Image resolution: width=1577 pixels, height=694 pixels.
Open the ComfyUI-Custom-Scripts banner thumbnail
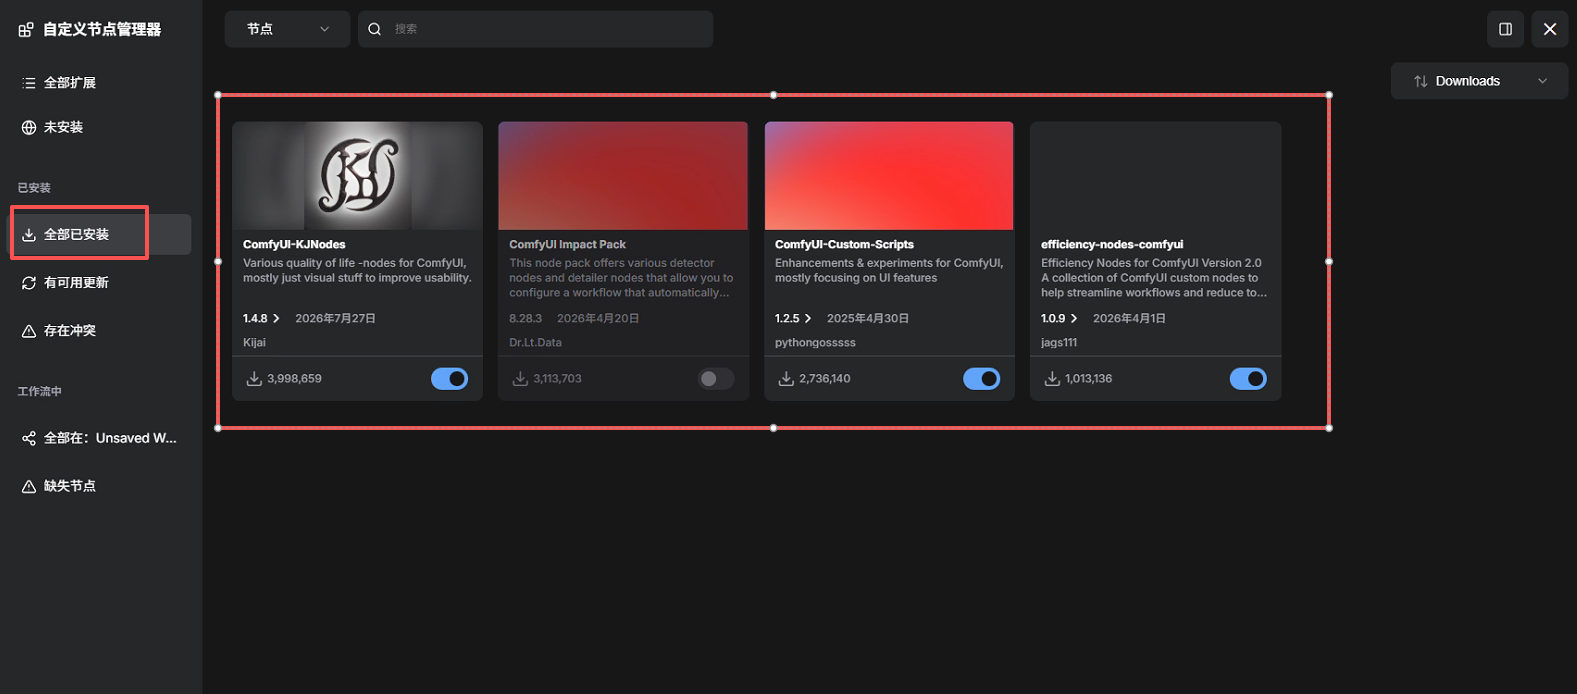coord(889,176)
